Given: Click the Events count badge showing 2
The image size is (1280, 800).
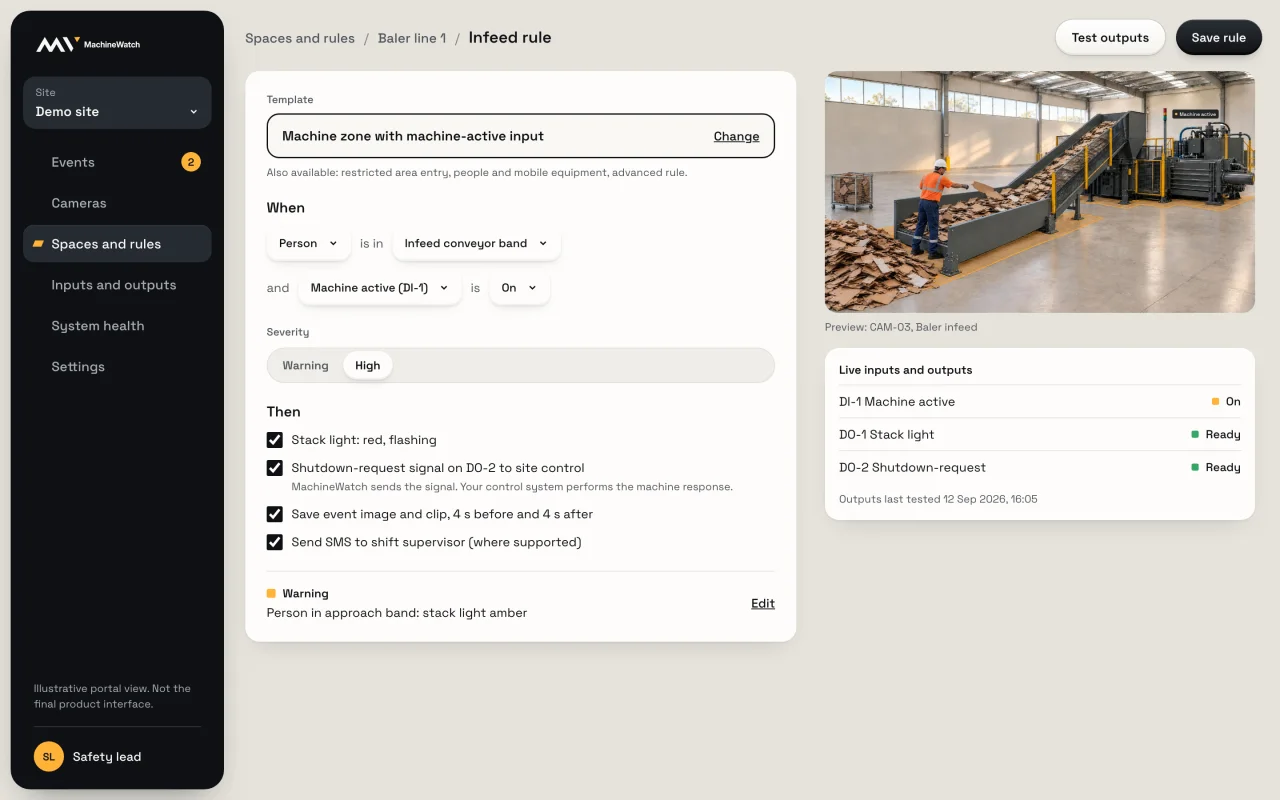Looking at the screenshot, I should (x=191, y=162).
